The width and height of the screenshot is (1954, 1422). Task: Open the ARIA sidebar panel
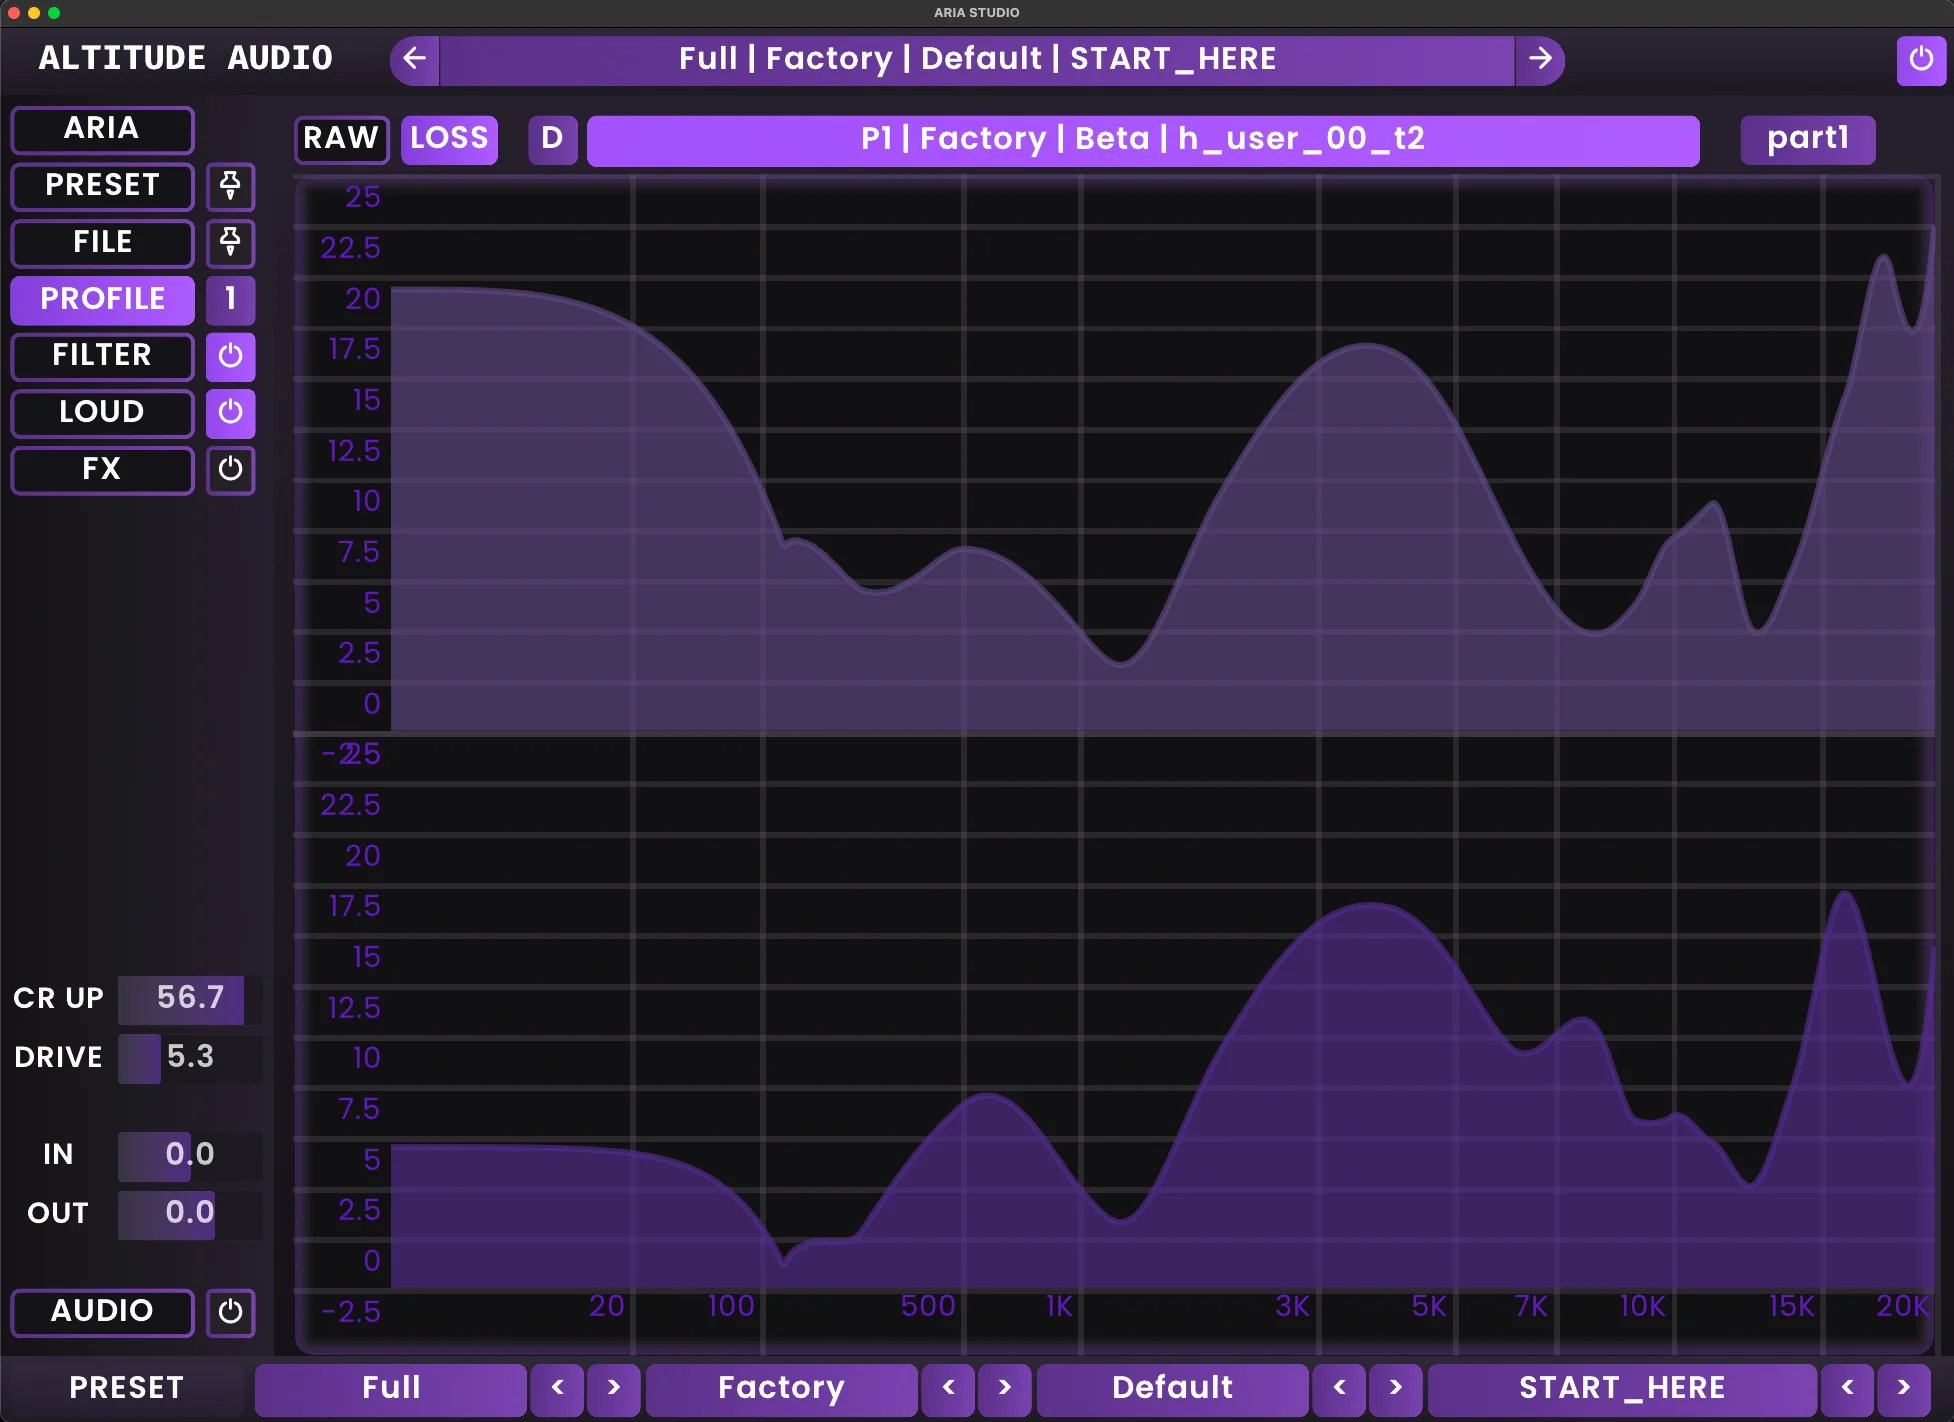click(101, 129)
